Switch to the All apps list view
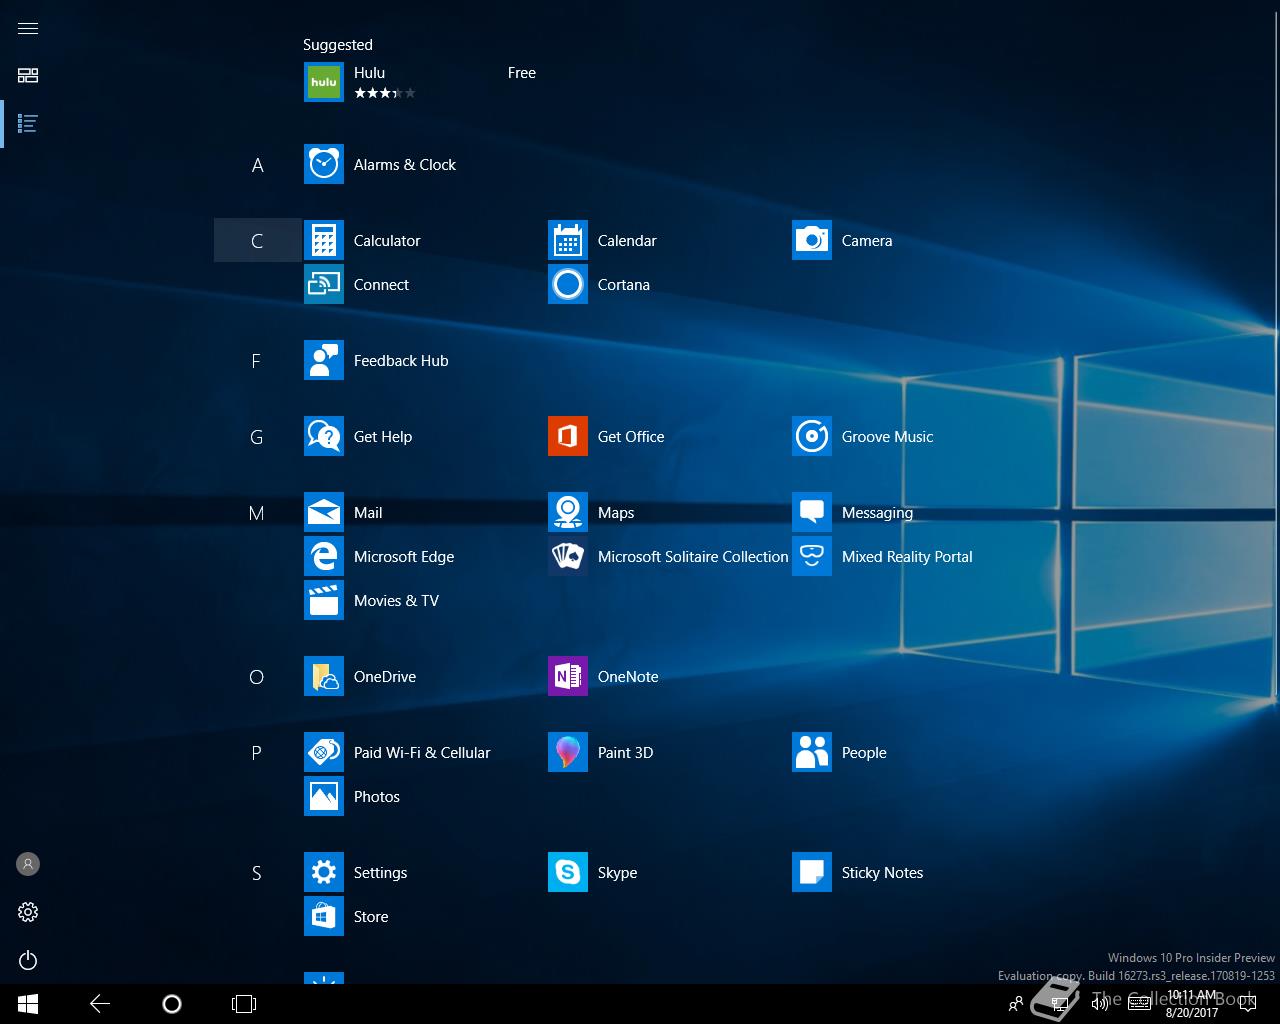1280x1024 pixels. (x=28, y=124)
